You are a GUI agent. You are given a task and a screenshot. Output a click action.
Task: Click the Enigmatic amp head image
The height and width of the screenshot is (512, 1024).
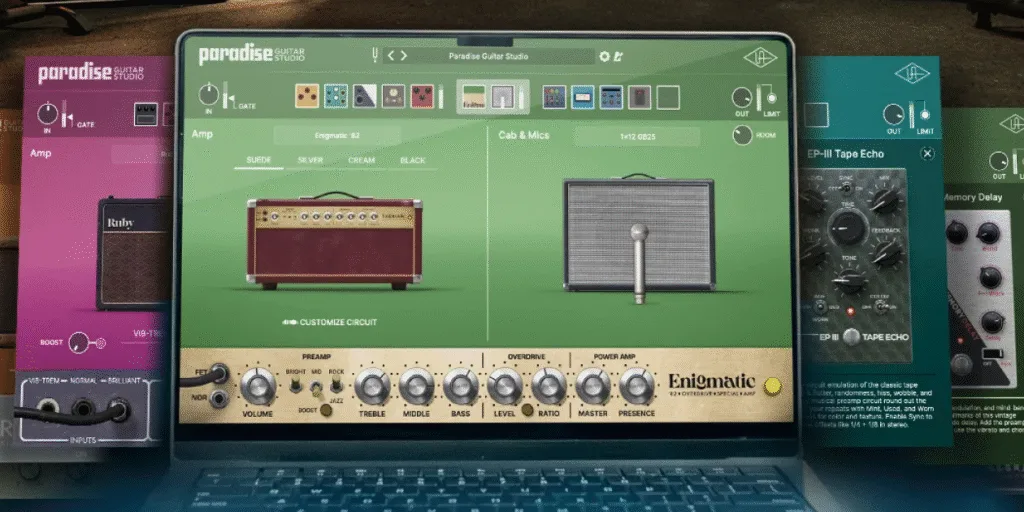334,240
